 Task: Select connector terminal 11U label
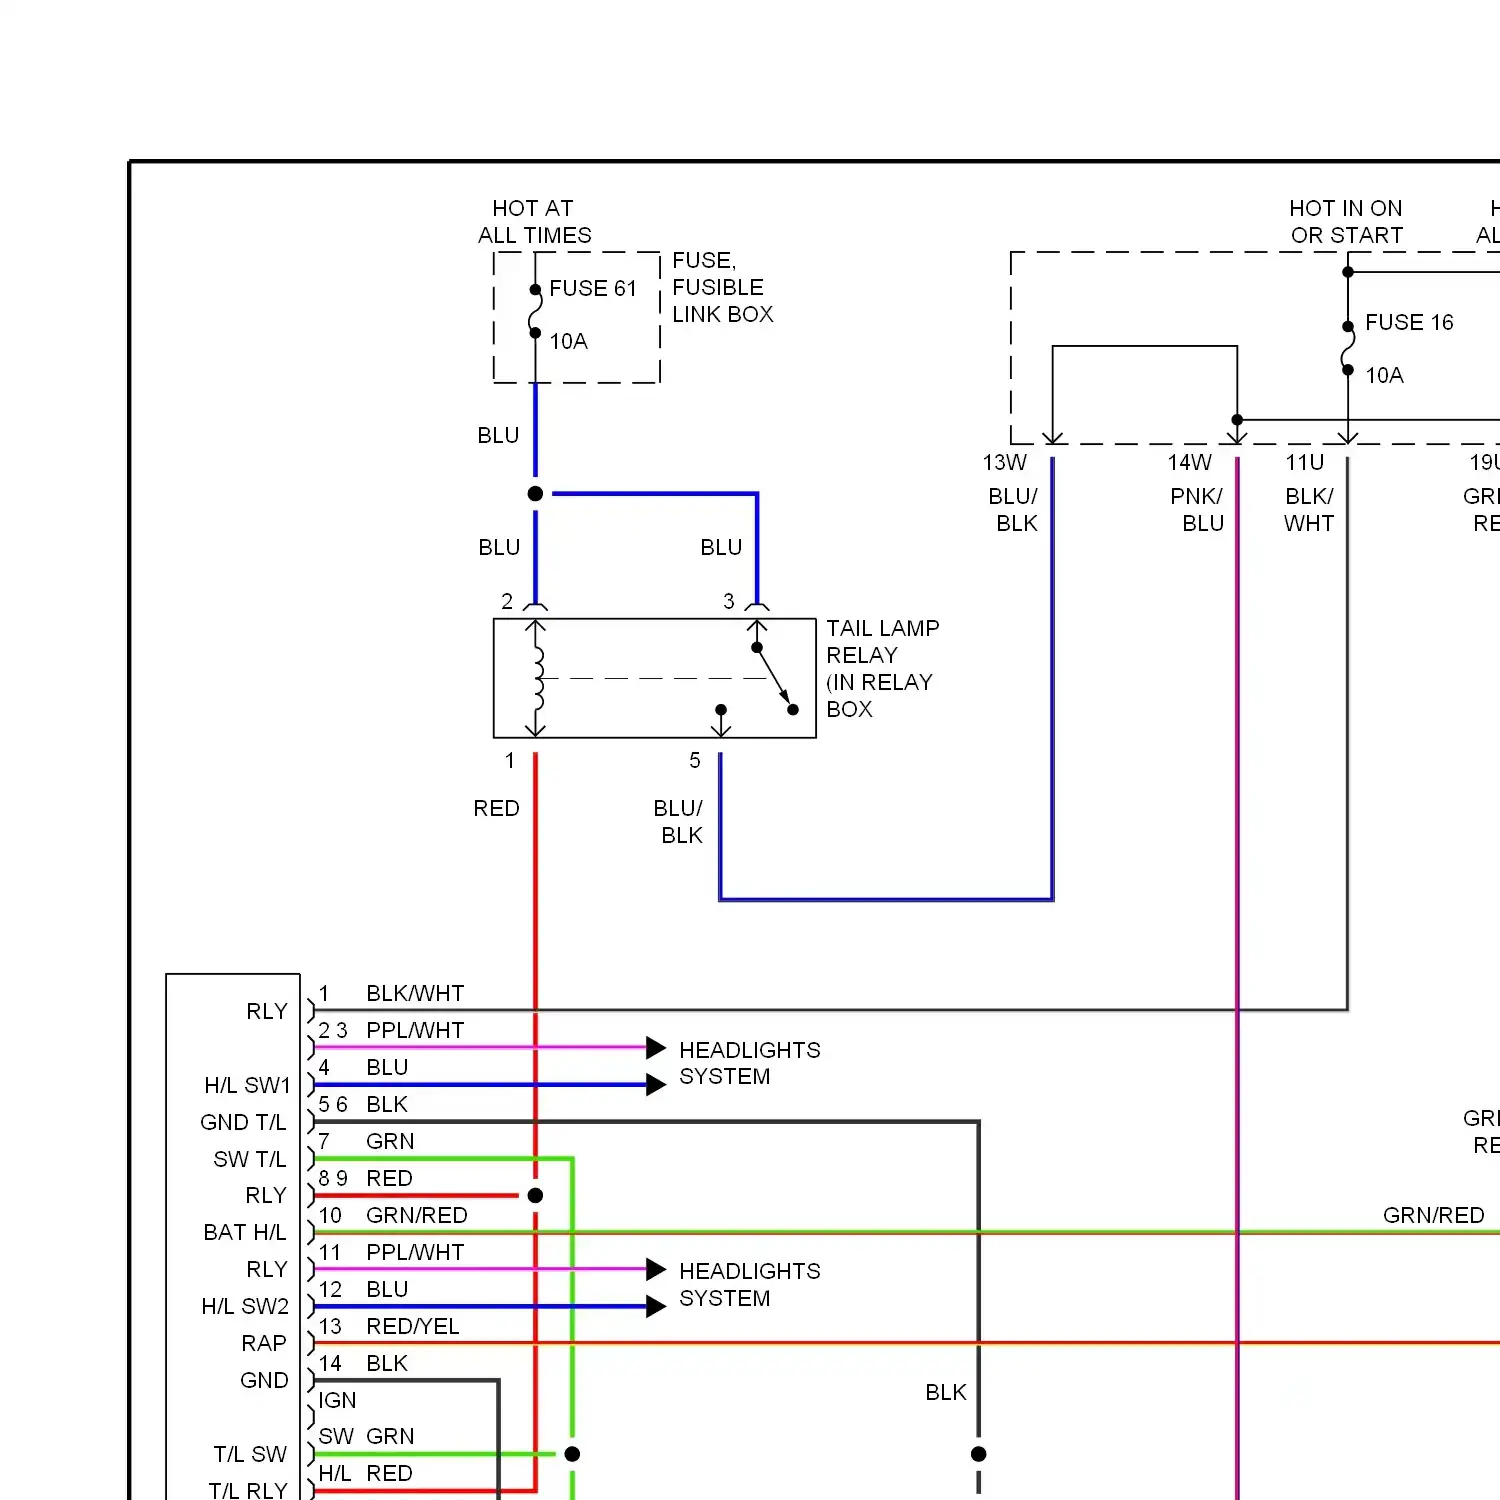click(x=1305, y=462)
